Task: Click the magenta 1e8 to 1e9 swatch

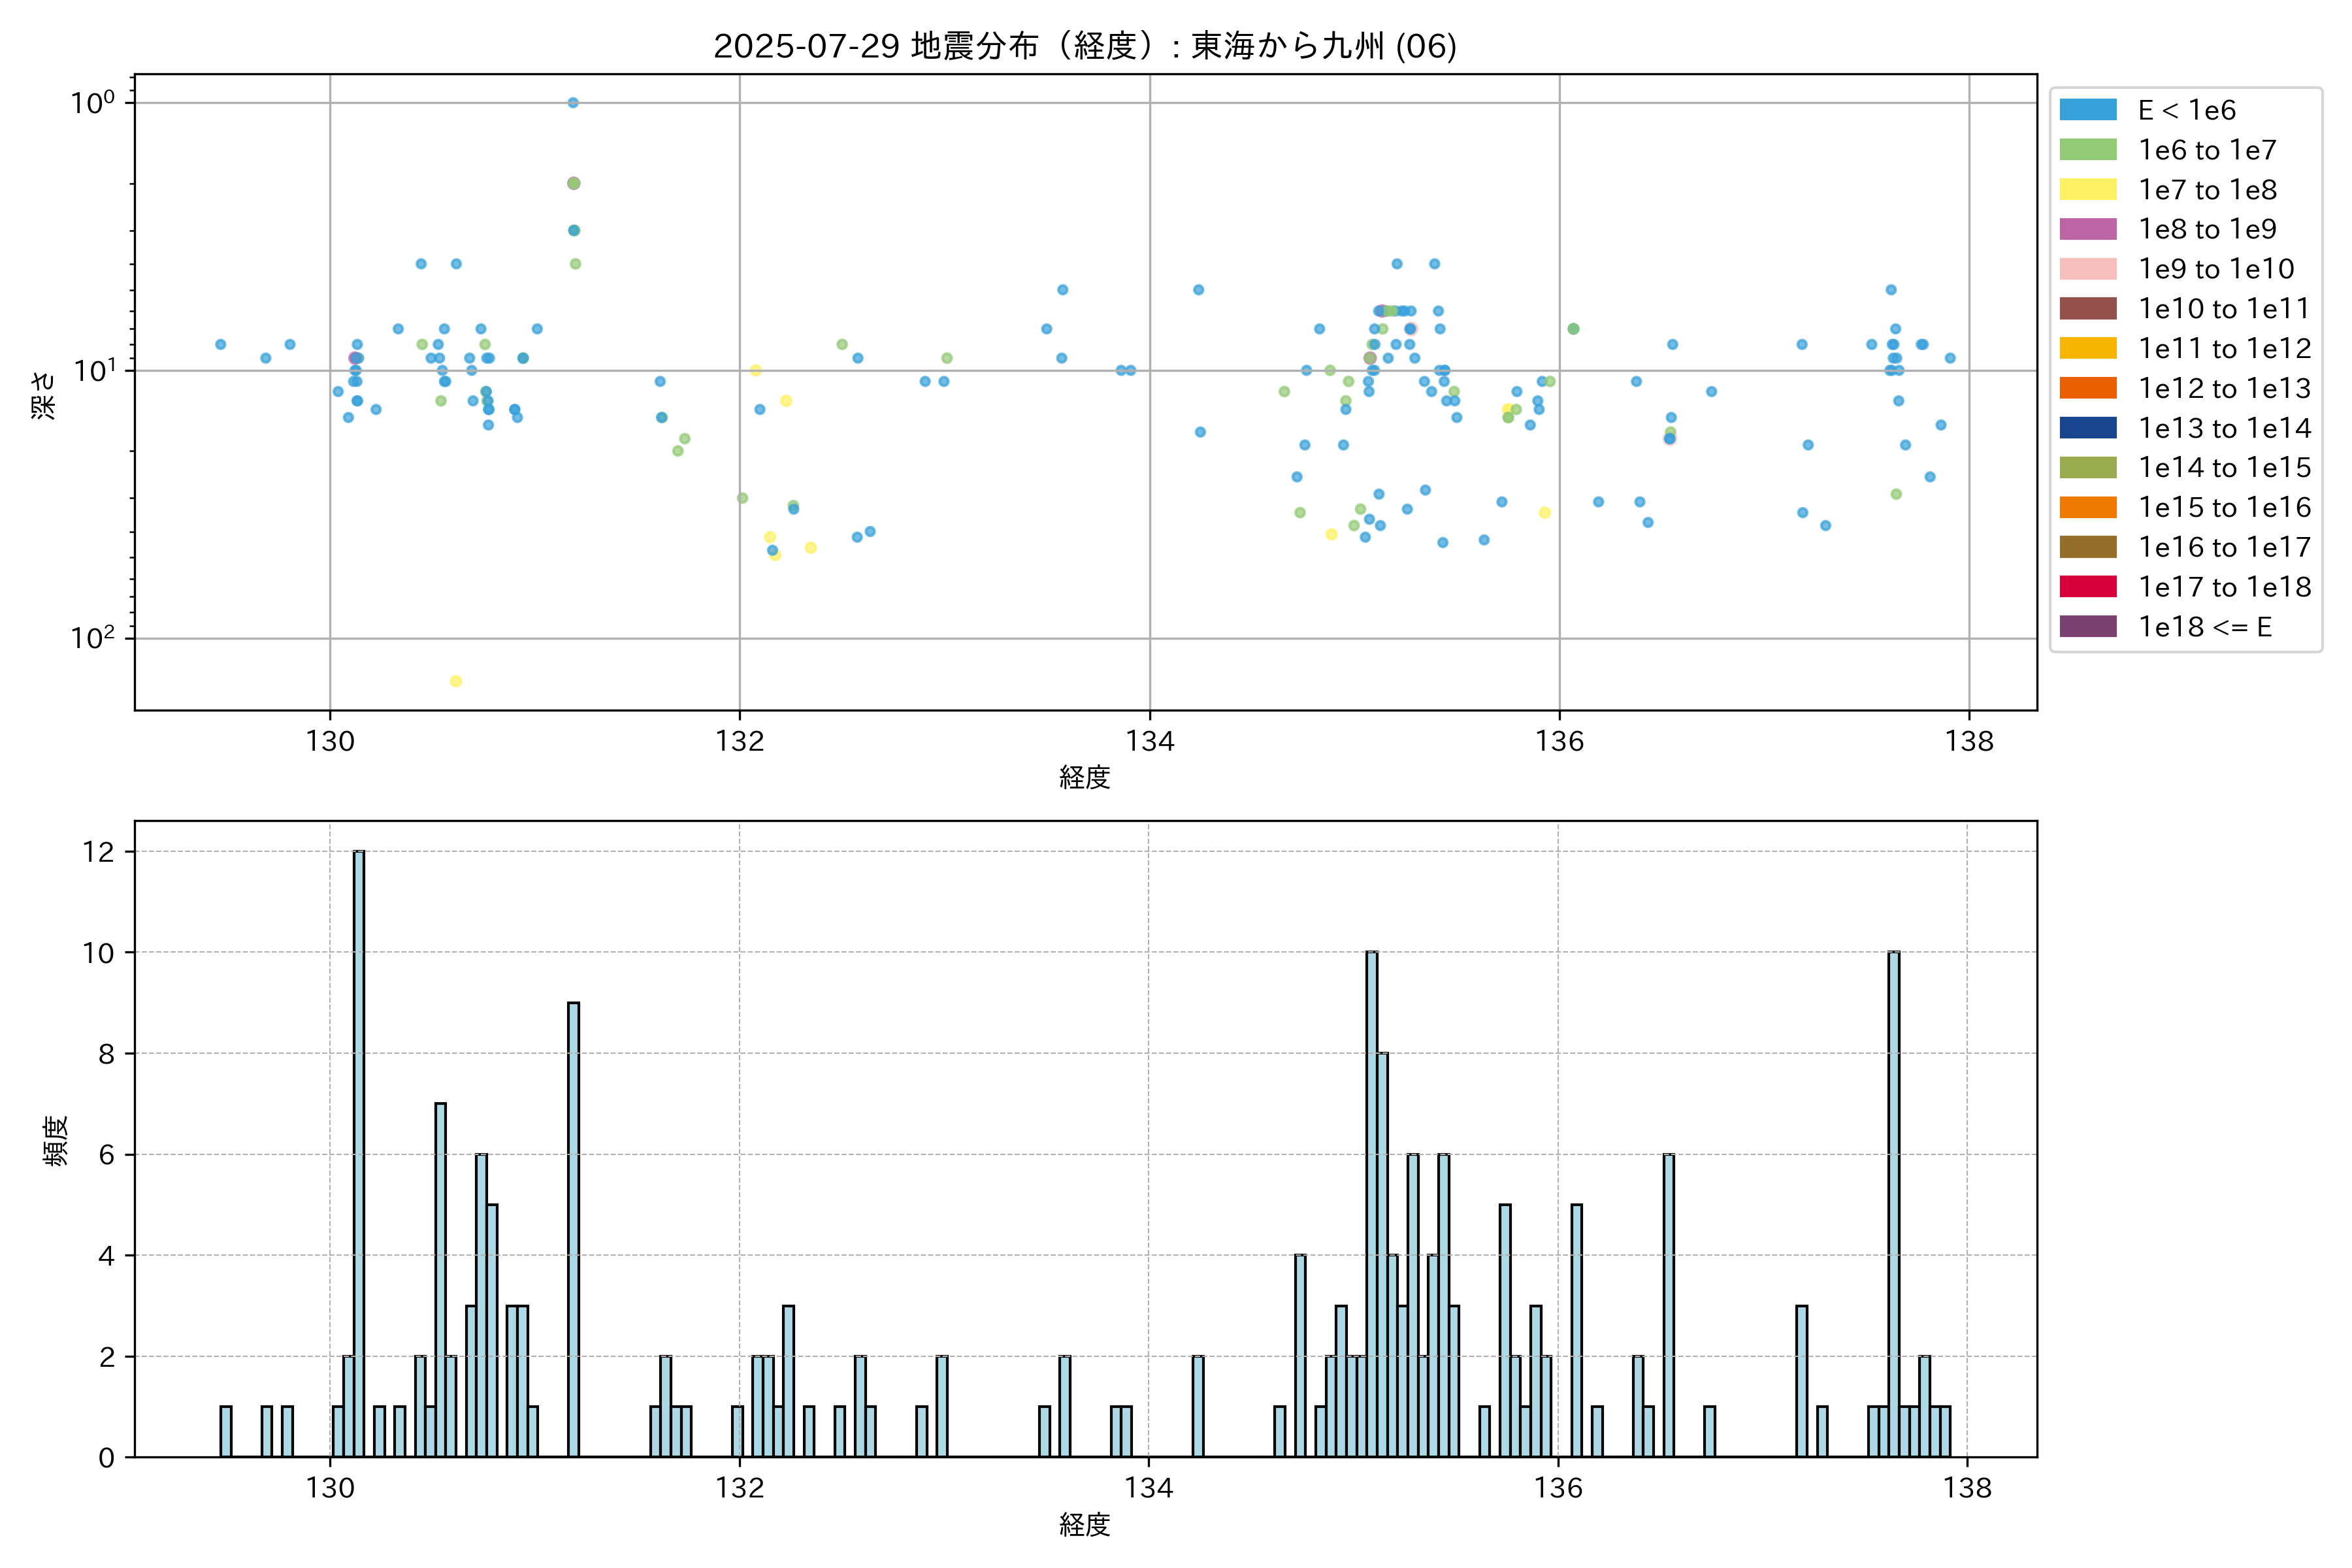Action: 2087,229
